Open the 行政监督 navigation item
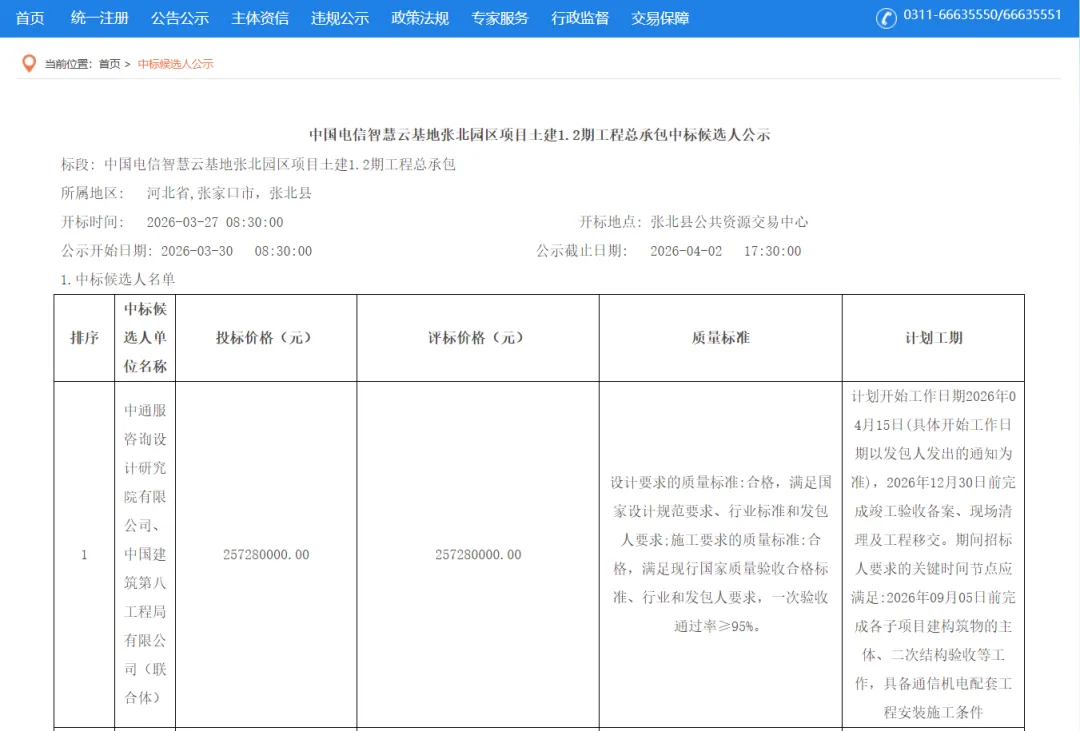The height and width of the screenshot is (731, 1080). tap(580, 18)
